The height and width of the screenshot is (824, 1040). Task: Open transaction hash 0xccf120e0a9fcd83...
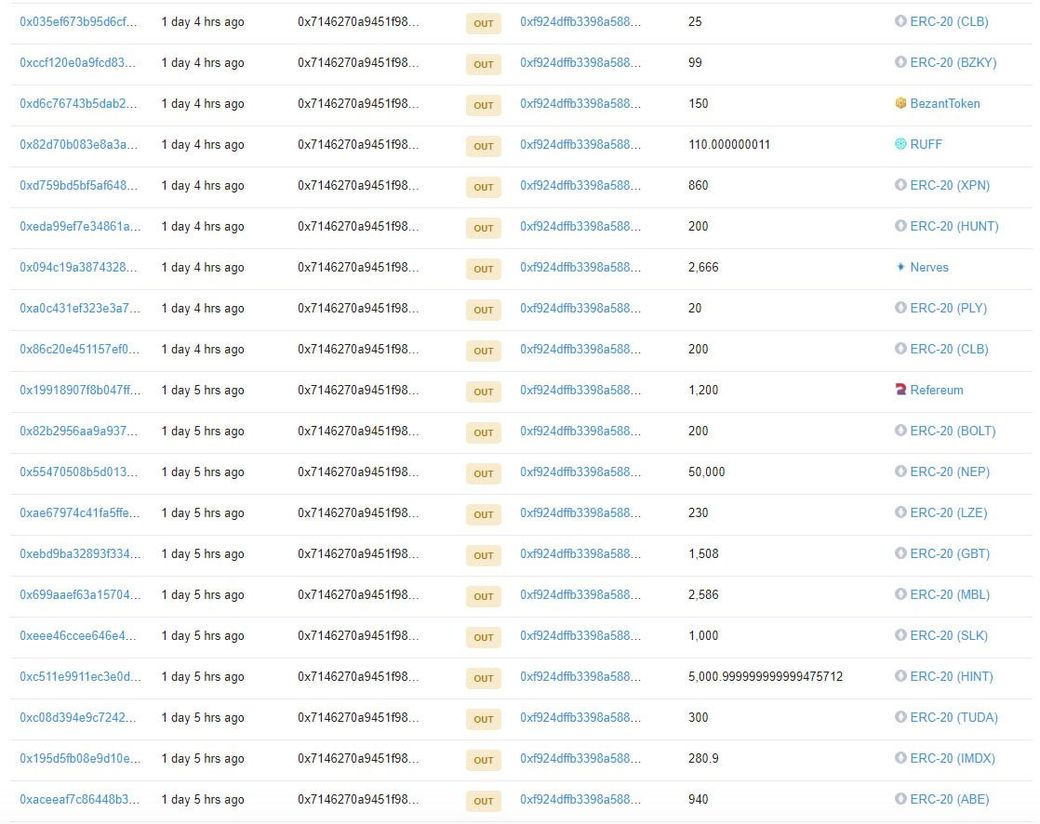point(78,63)
